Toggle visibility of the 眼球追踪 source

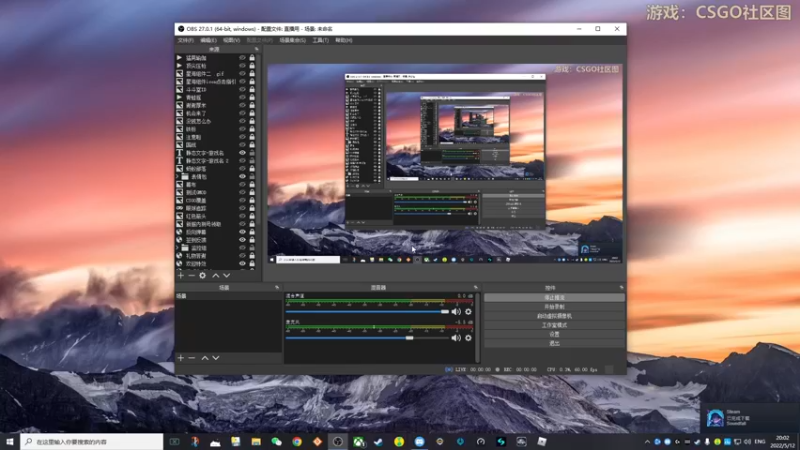tap(242, 208)
